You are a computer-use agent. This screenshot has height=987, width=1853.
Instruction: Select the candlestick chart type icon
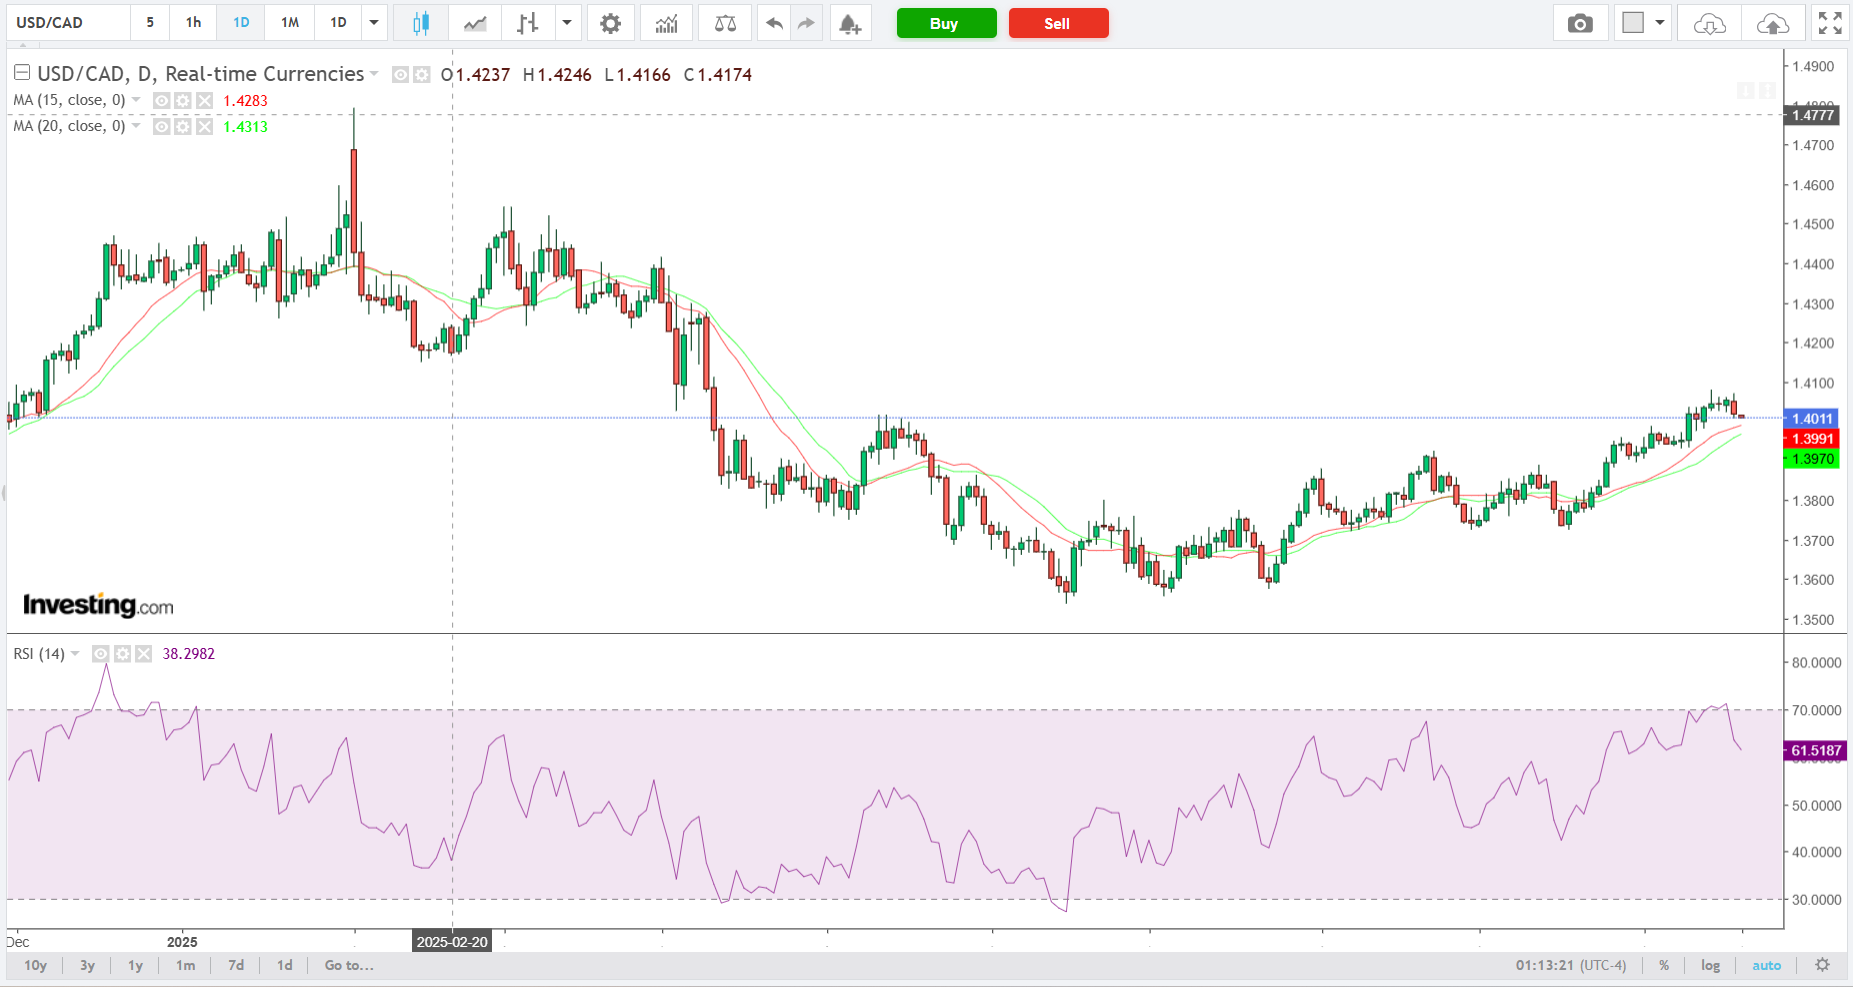coord(421,23)
